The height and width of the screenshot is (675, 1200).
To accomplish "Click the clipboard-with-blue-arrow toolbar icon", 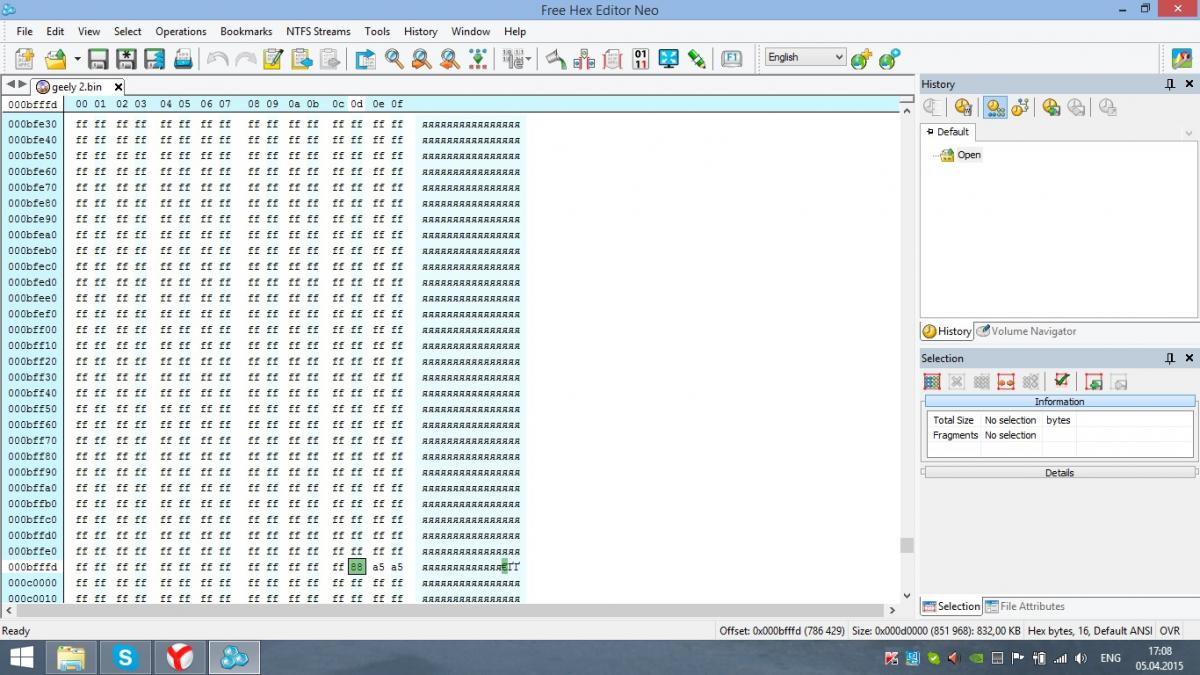I will pyautogui.click(x=301, y=59).
